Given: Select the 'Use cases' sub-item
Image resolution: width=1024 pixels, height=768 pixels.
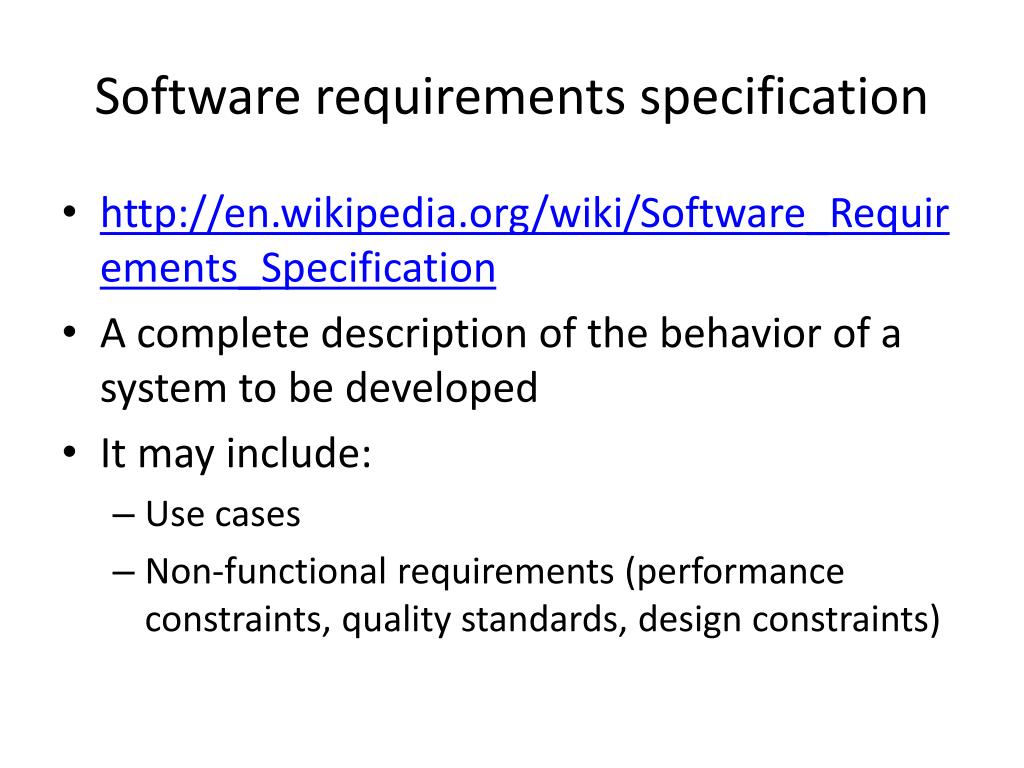Looking at the screenshot, I should point(223,515).
